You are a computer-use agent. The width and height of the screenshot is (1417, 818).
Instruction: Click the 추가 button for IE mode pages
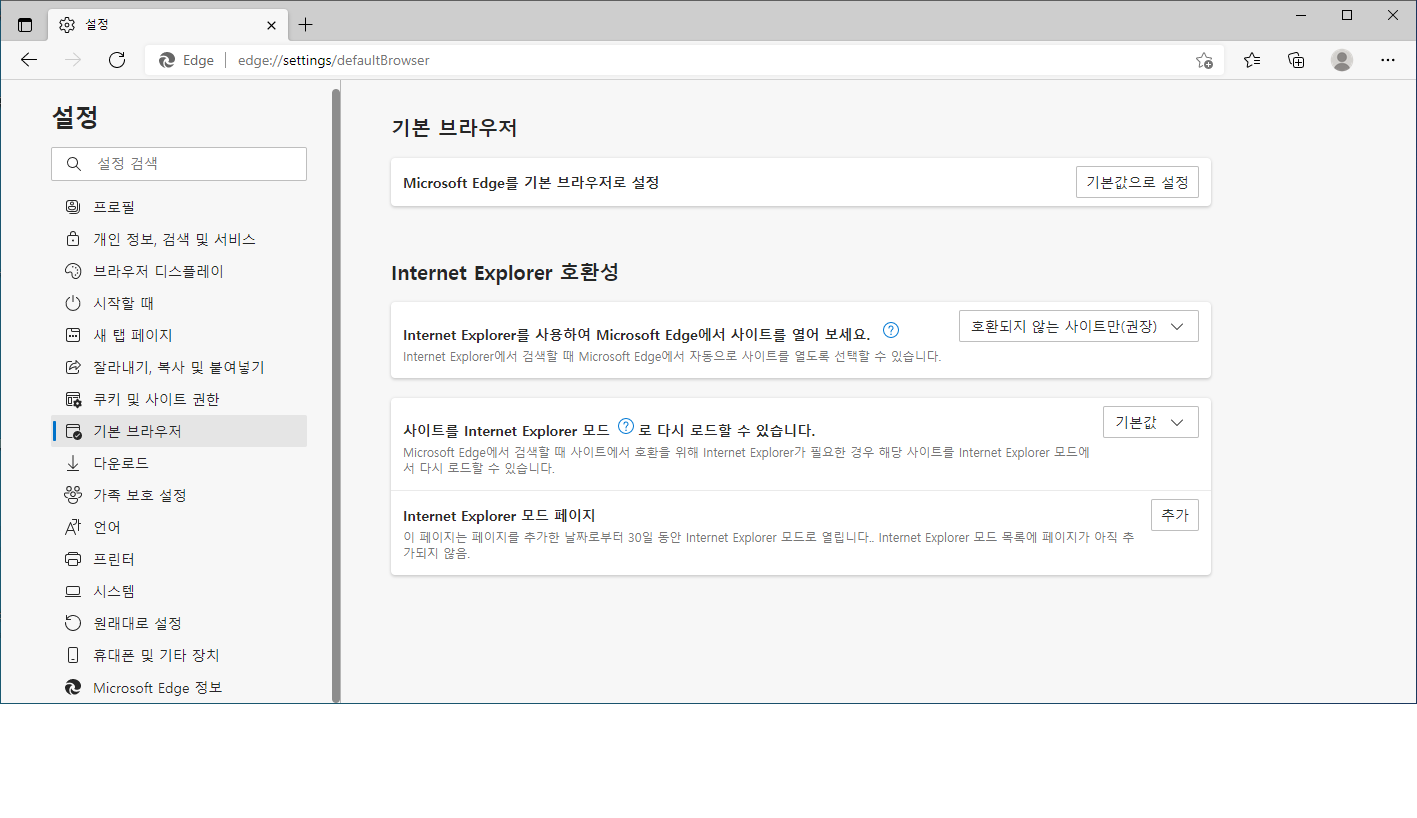1175,515
